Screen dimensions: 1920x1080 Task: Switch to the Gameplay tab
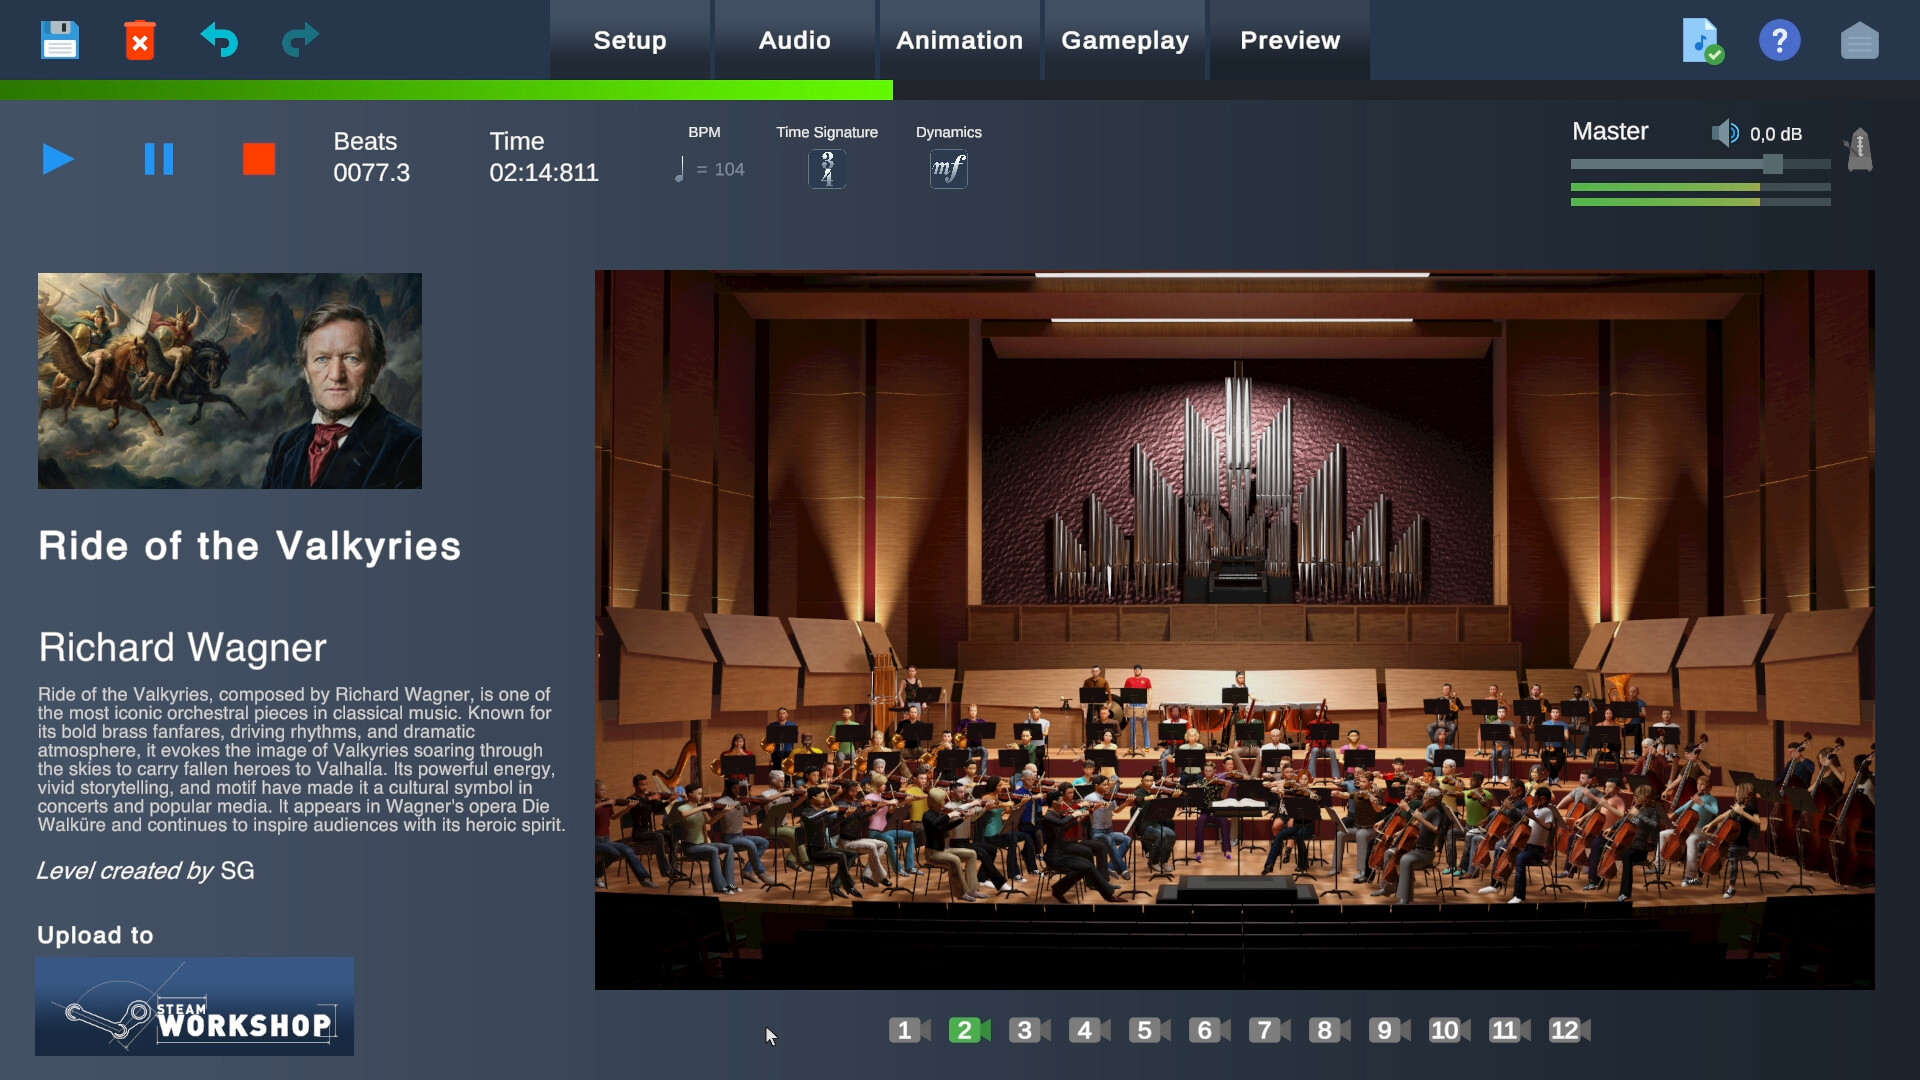(x=1125, y=40)
